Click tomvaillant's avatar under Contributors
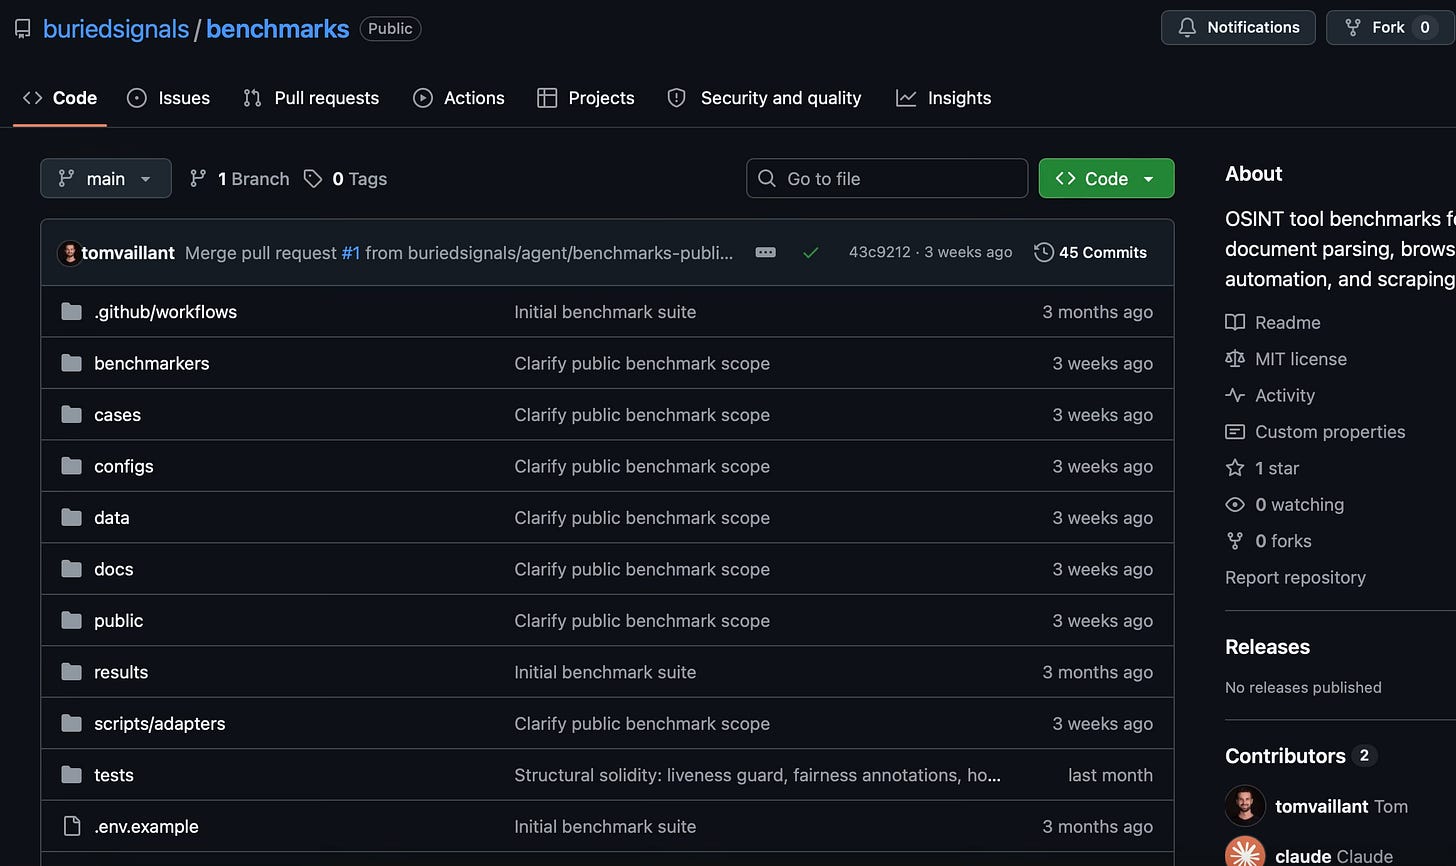1456x866 pixels. pos(1245,806)
